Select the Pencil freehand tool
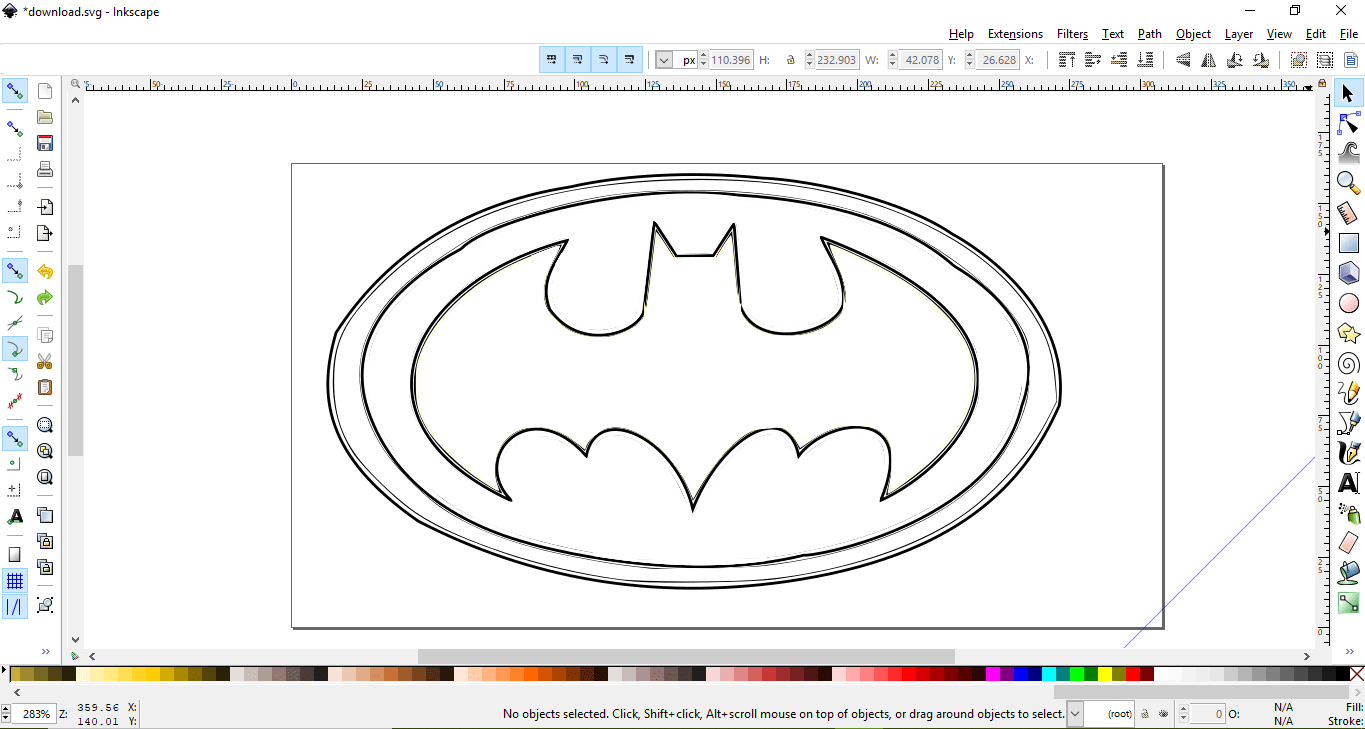1365x729 pixels. (1348, 393)
